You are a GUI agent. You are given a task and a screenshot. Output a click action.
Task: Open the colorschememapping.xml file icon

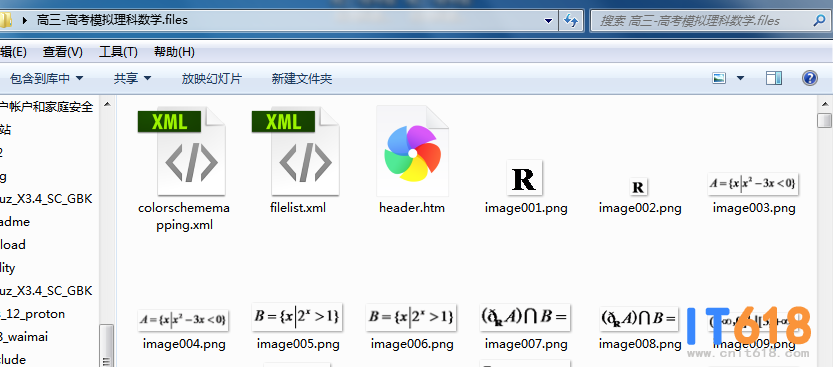click(x=183, y=152)
